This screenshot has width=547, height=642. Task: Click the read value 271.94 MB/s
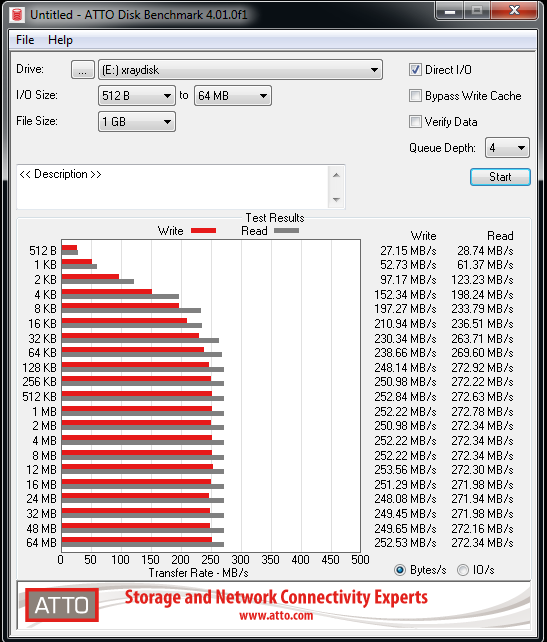[482, 499]
